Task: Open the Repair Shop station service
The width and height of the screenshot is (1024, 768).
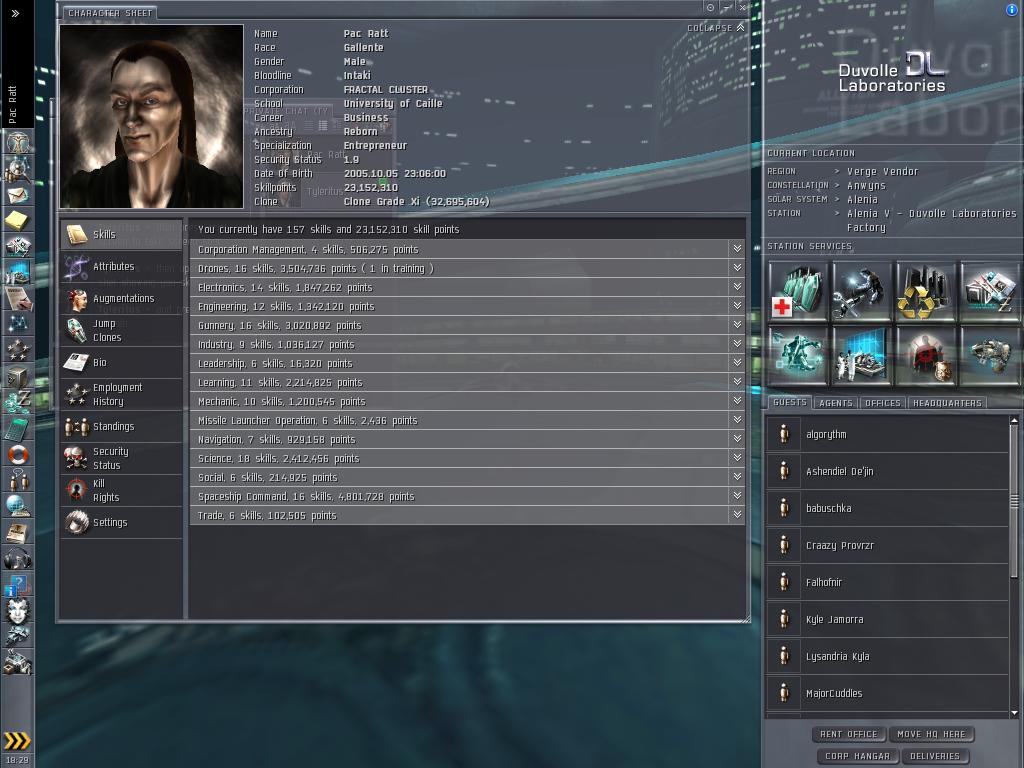Action: coord(861,291)
